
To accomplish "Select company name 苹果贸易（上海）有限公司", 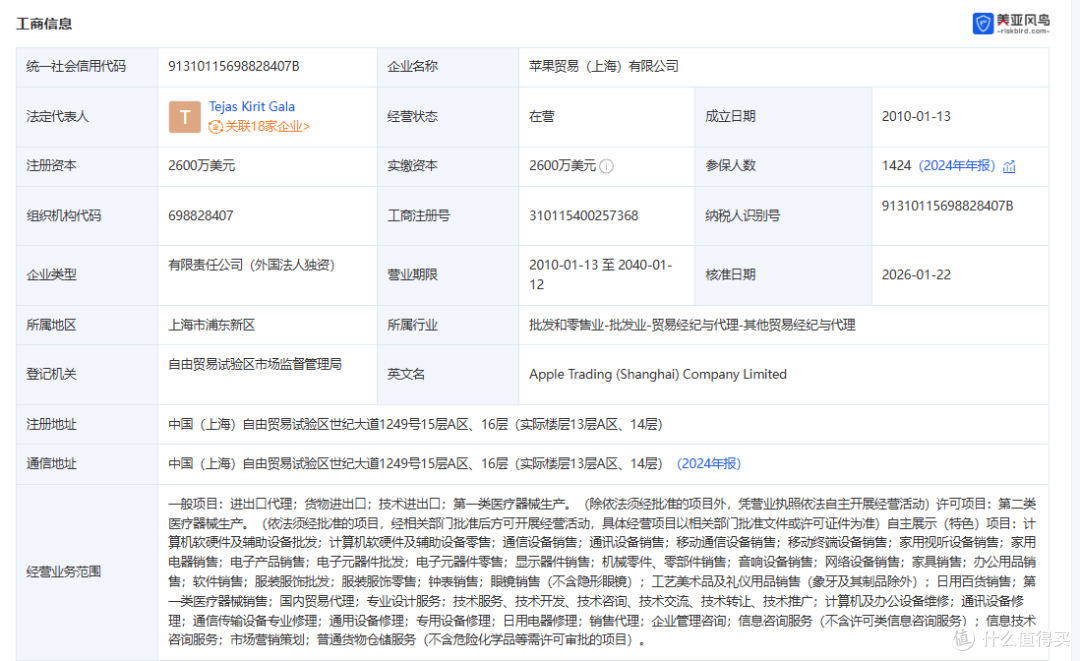I will click(603, 66).
